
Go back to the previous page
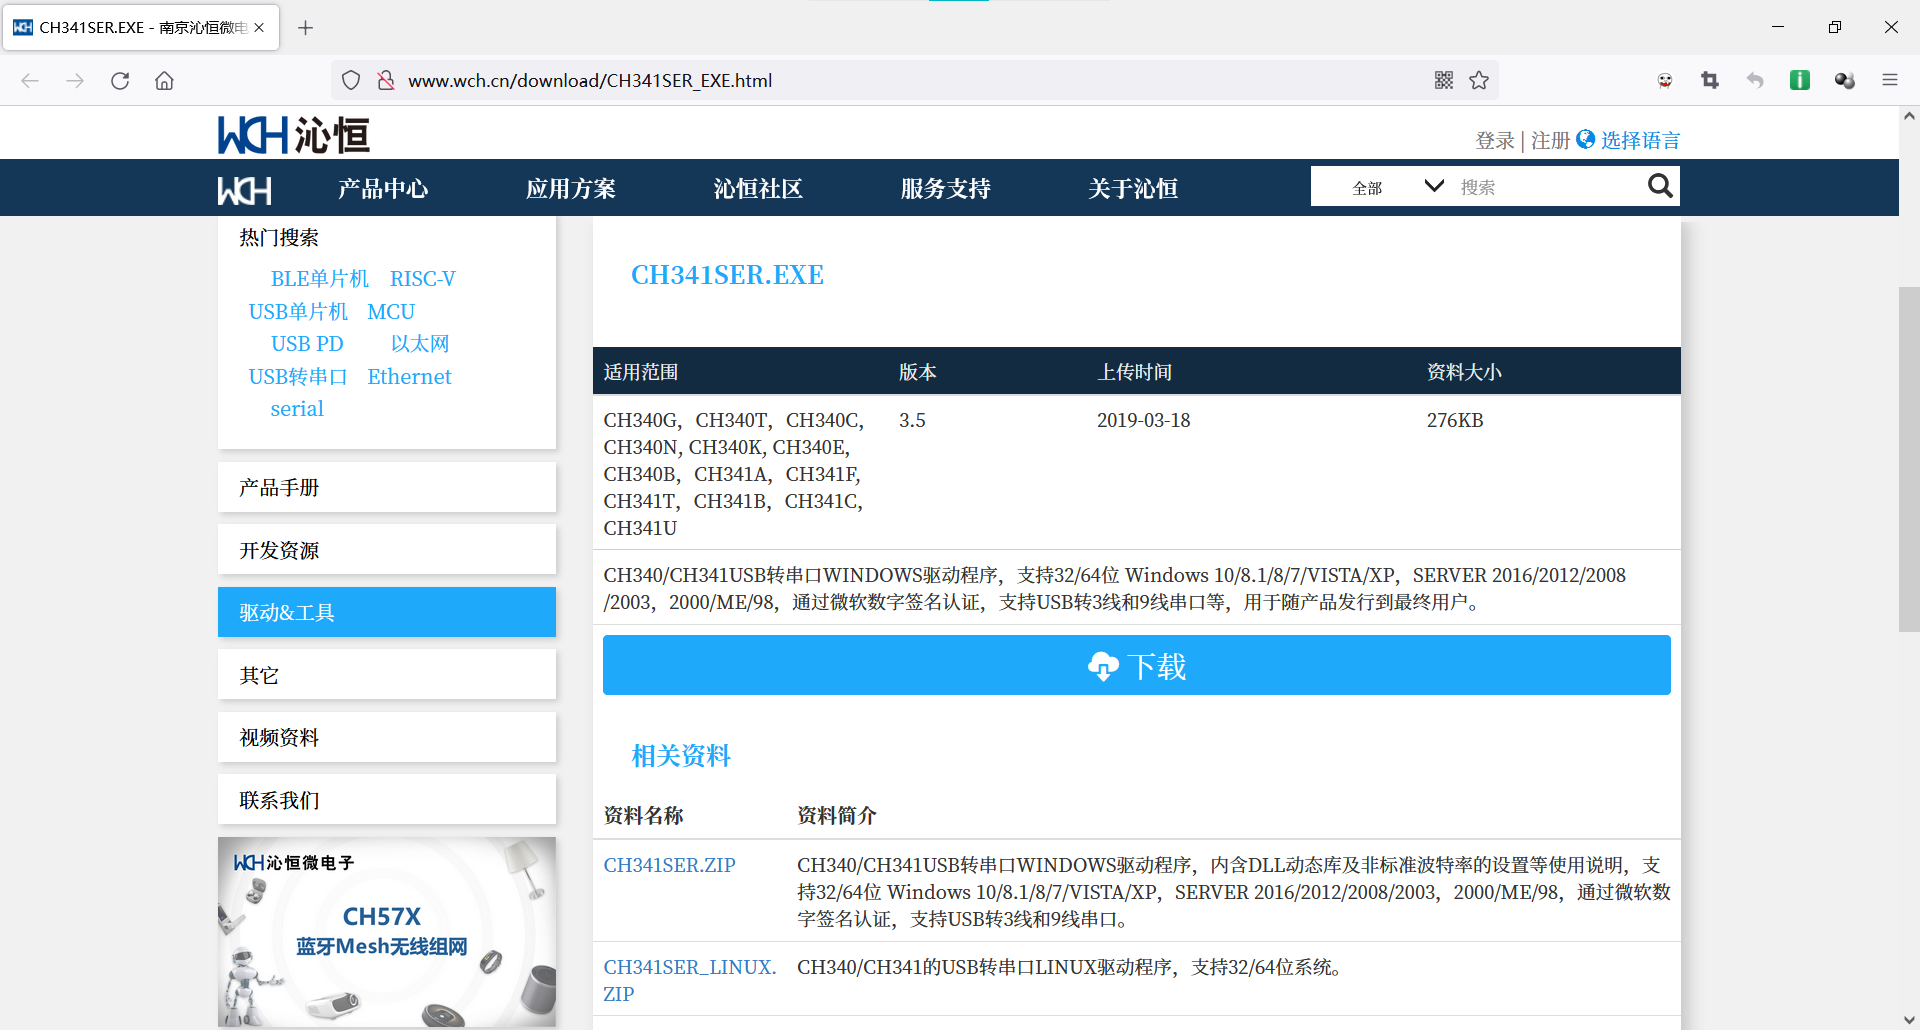[30, 80]
